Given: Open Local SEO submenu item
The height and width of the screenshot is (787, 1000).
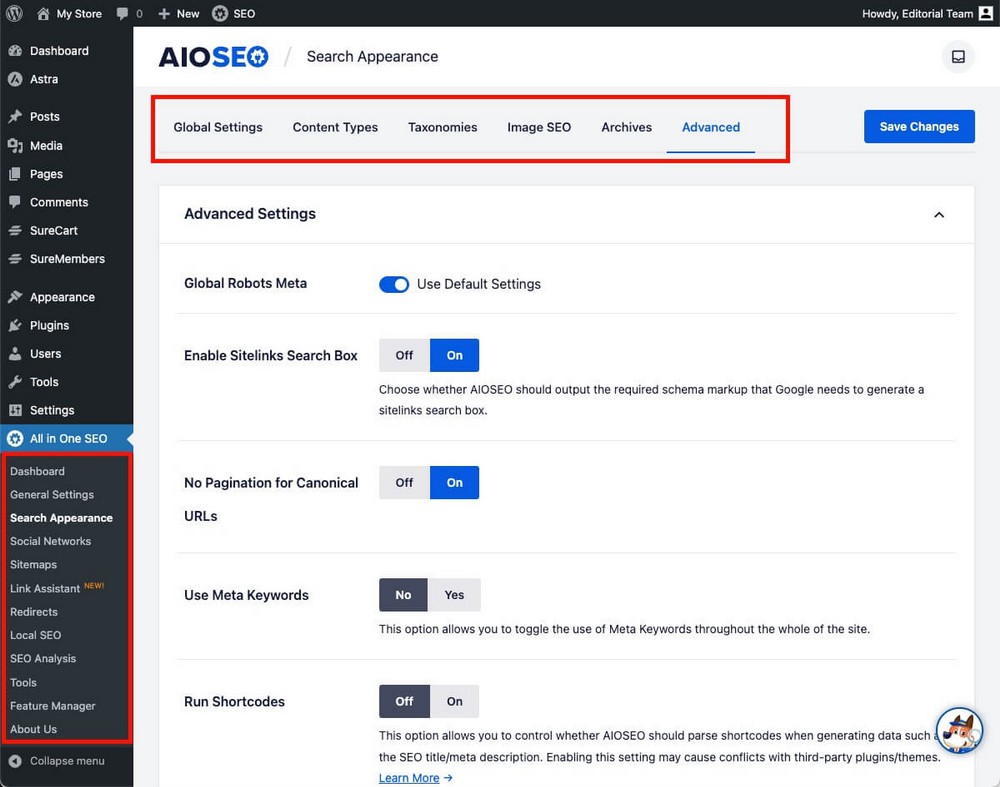Looking at the screenshot, I should pyautogui.click(x=36, y=635).
